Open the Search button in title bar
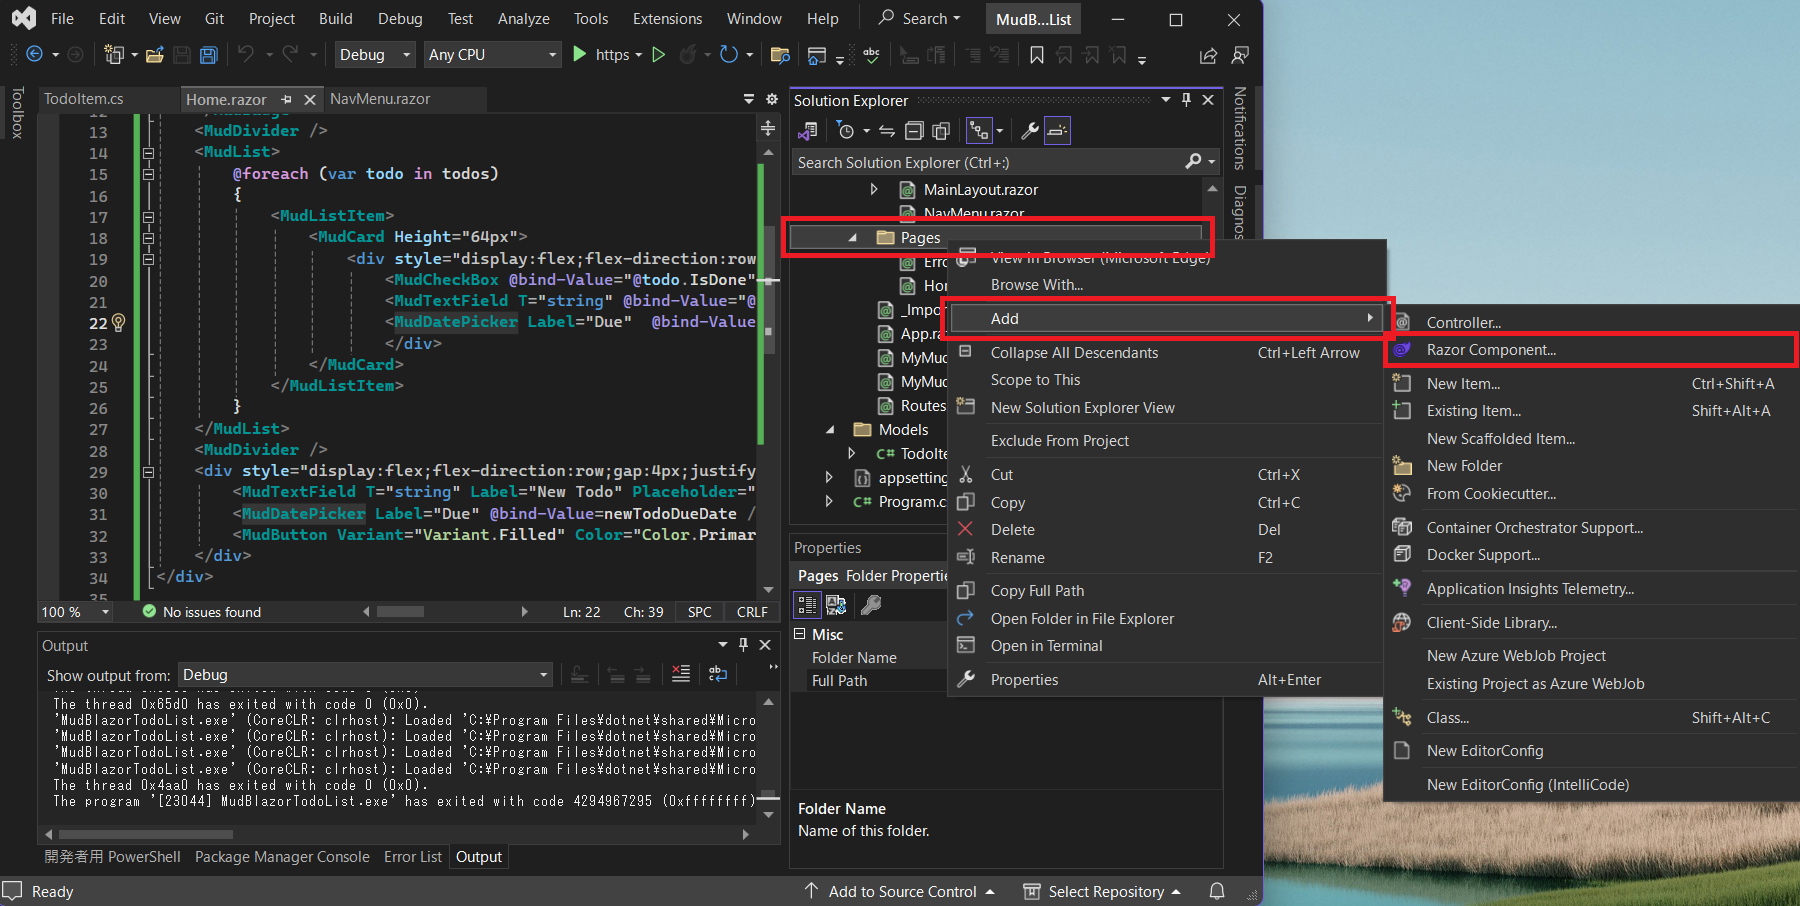This screenshot has width=1800, height=906. click(919, 18)
